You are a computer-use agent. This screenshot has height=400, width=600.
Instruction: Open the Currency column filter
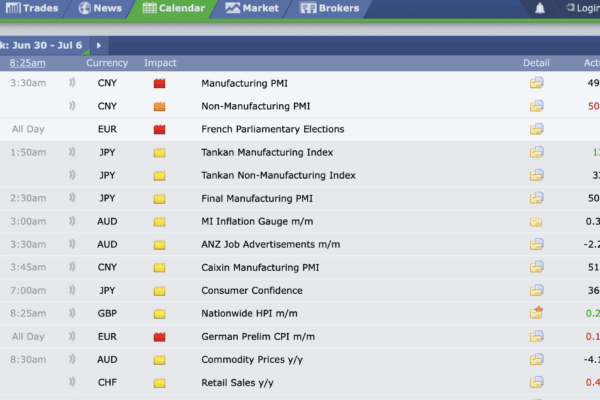[107, 63]
